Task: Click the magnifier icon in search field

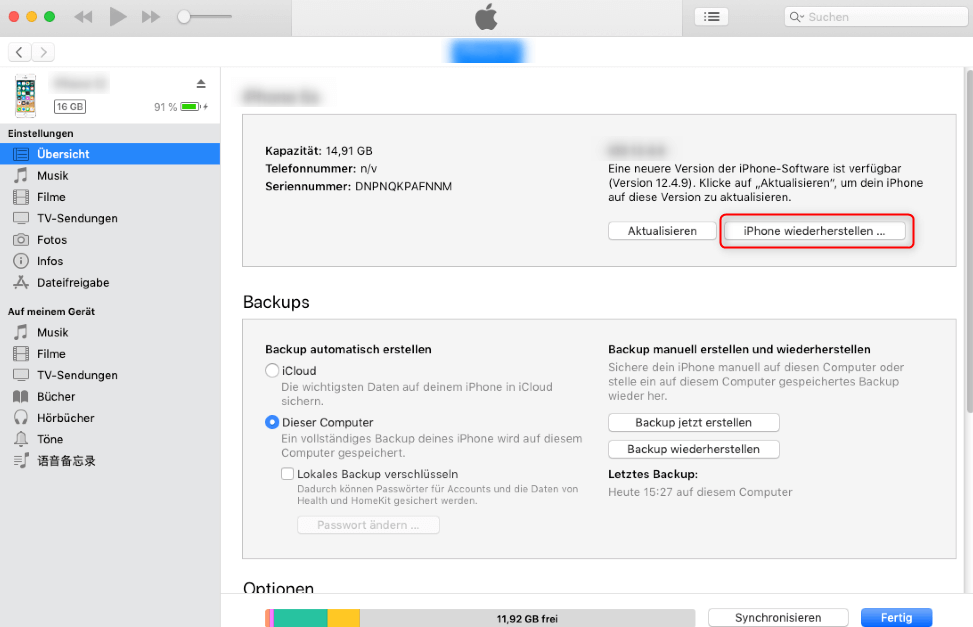Action: click(x=796, y=17)
